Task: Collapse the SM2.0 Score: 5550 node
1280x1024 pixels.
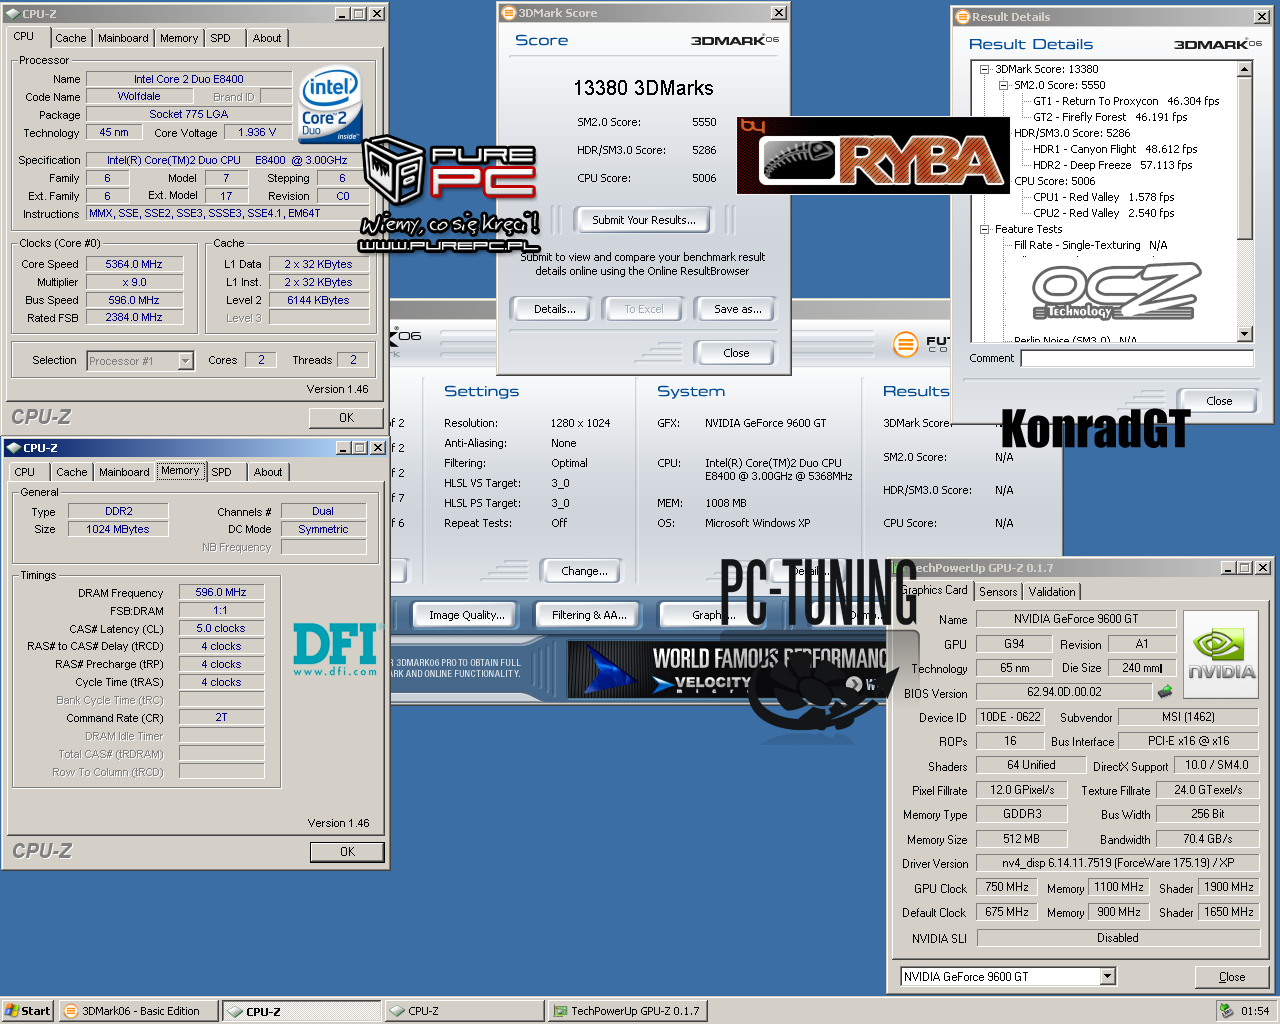Action: 1003,85
